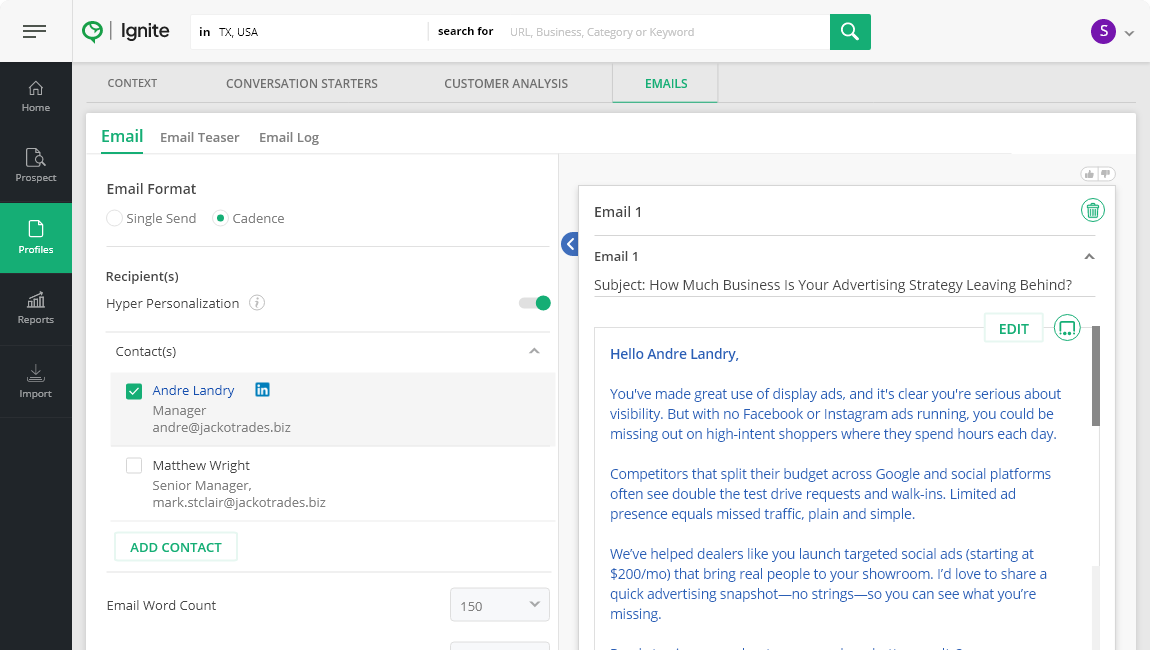Open the user account avatar dropdown
This screenshot has width=1150, height=650.
1112,32
